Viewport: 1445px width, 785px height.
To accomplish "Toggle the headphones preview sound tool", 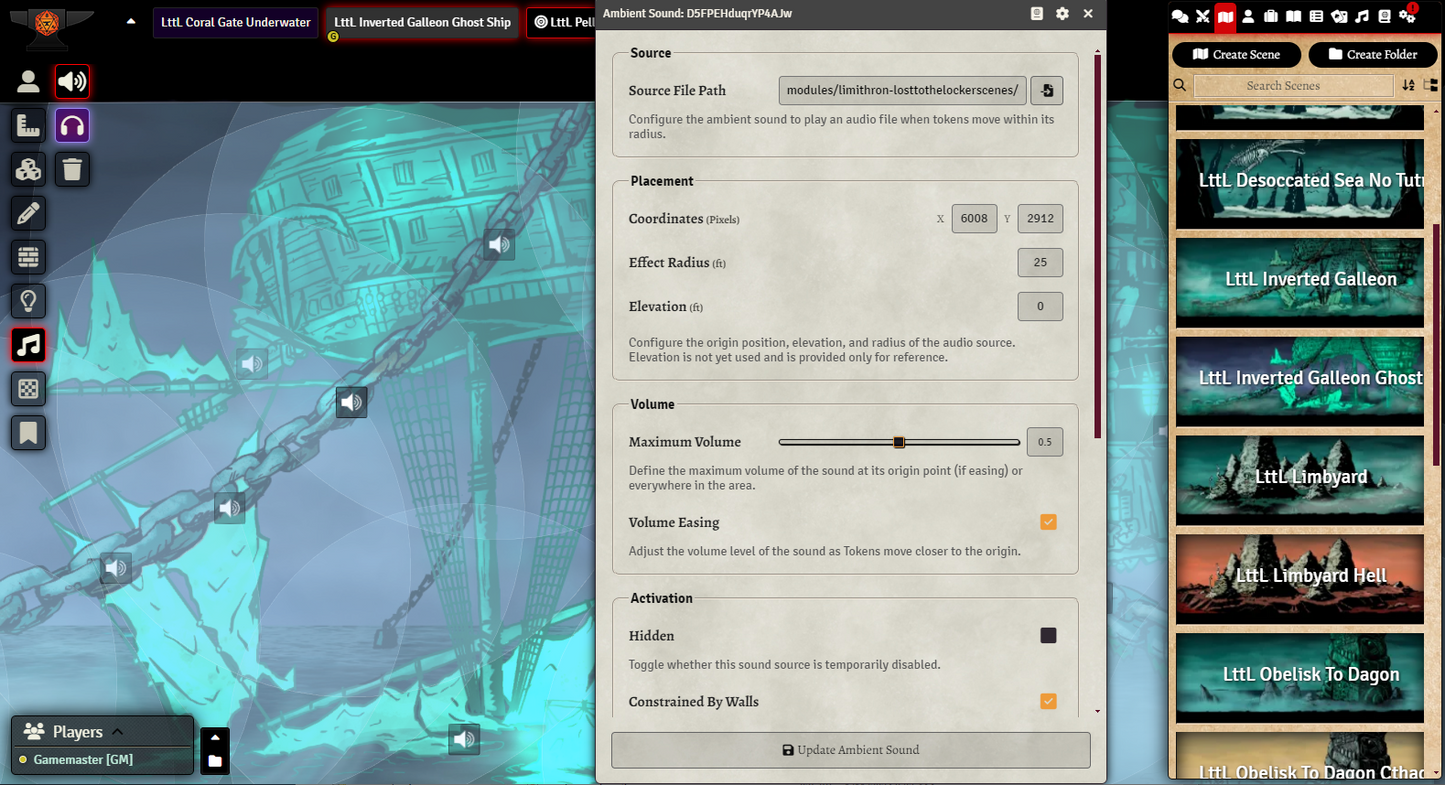I will point(72,126).
